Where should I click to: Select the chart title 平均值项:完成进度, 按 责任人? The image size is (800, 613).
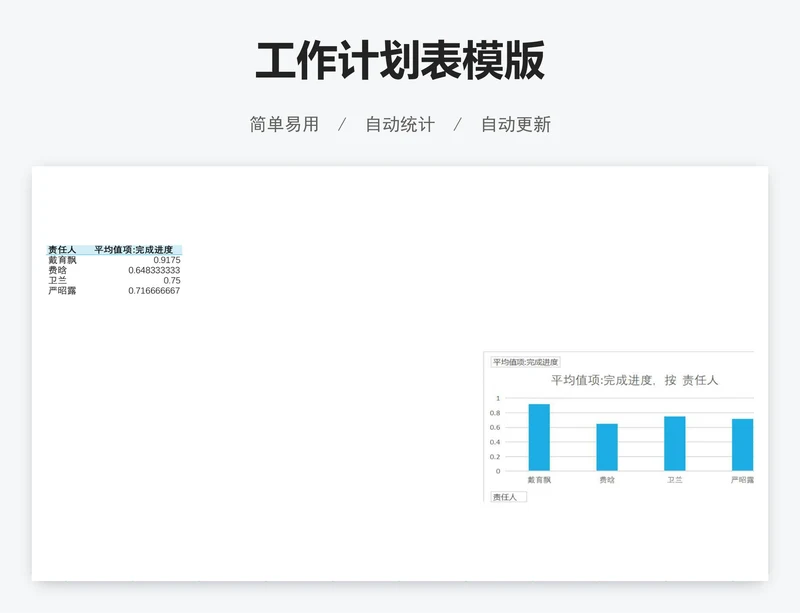coord(634,380)
